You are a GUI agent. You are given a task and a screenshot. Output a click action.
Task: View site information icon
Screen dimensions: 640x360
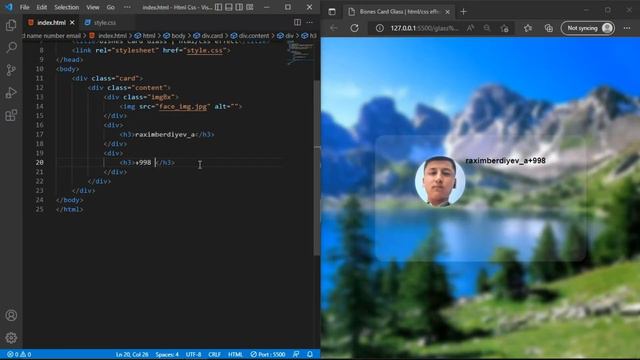(380, 28)
